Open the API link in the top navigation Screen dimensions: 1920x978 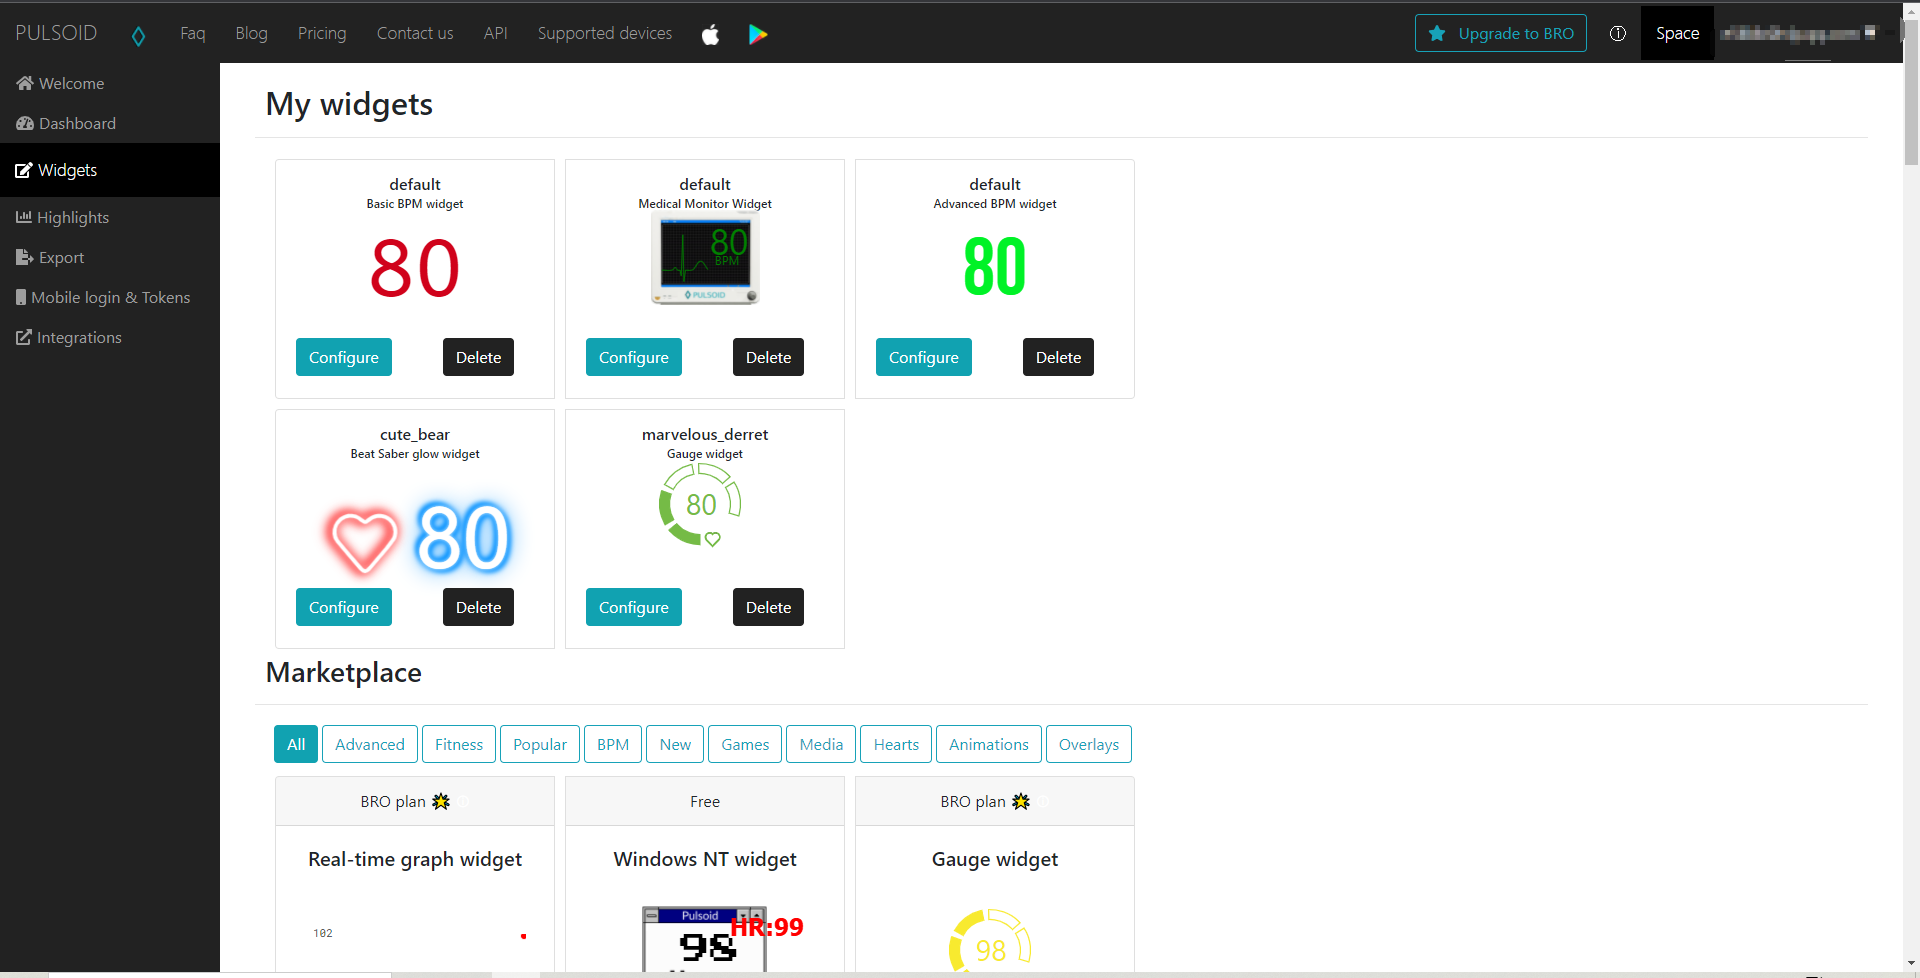tap(496, 33)
